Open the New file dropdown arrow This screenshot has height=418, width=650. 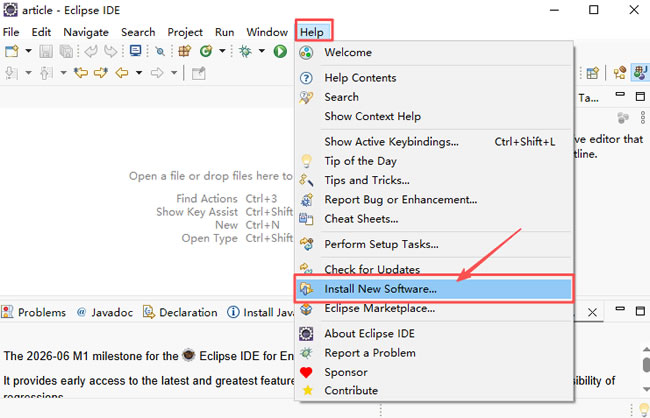tap(27, 51)
